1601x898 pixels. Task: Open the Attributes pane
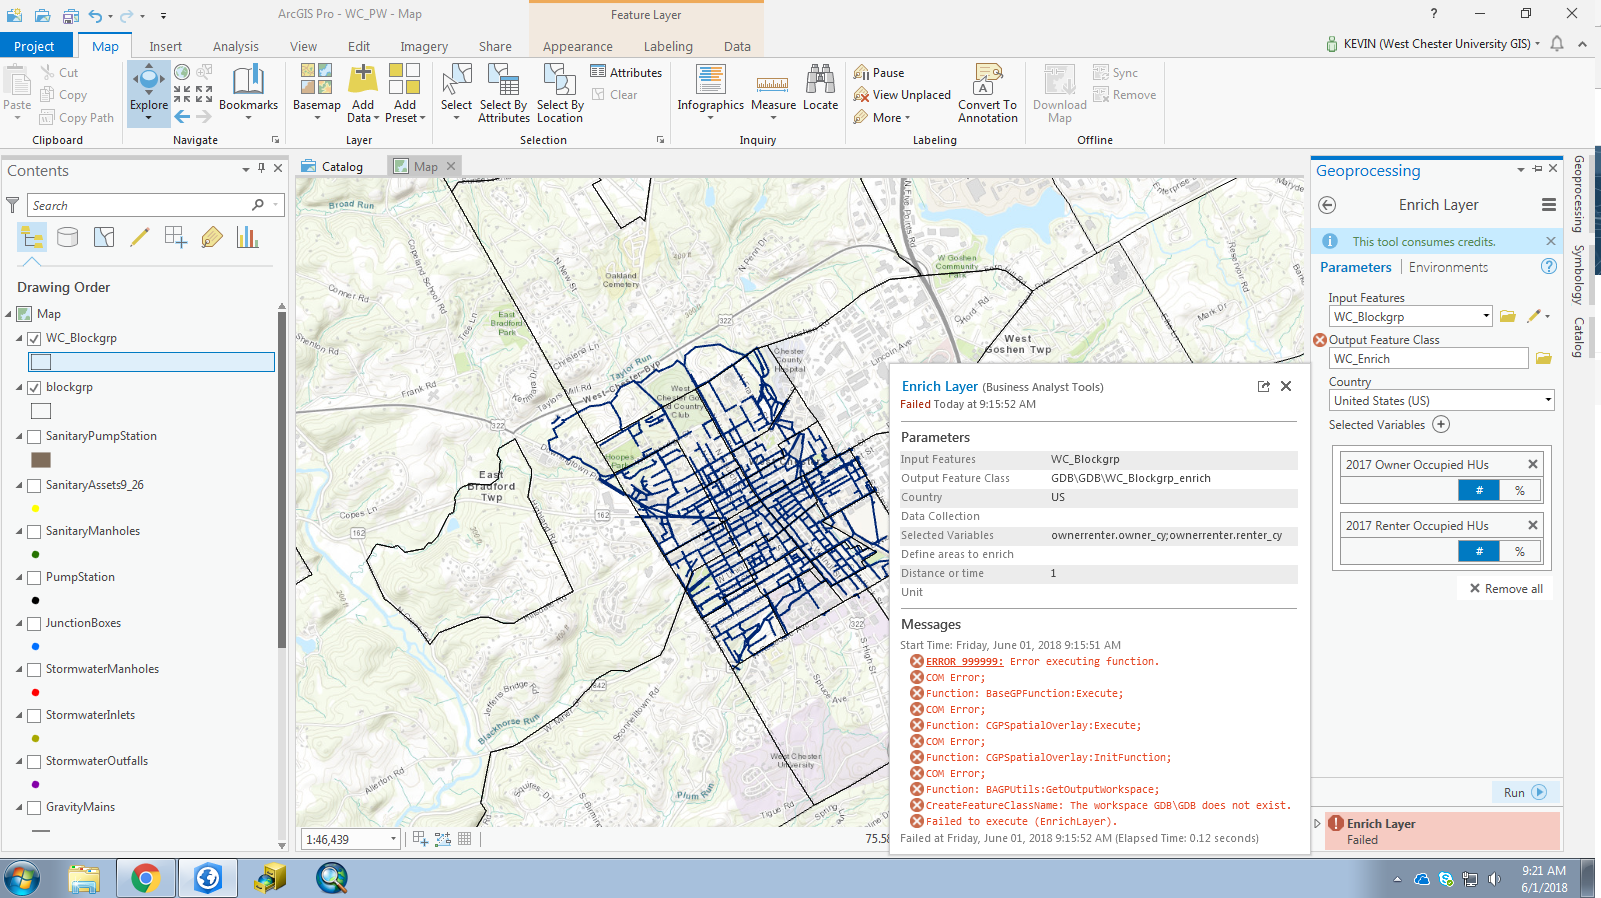626,72
